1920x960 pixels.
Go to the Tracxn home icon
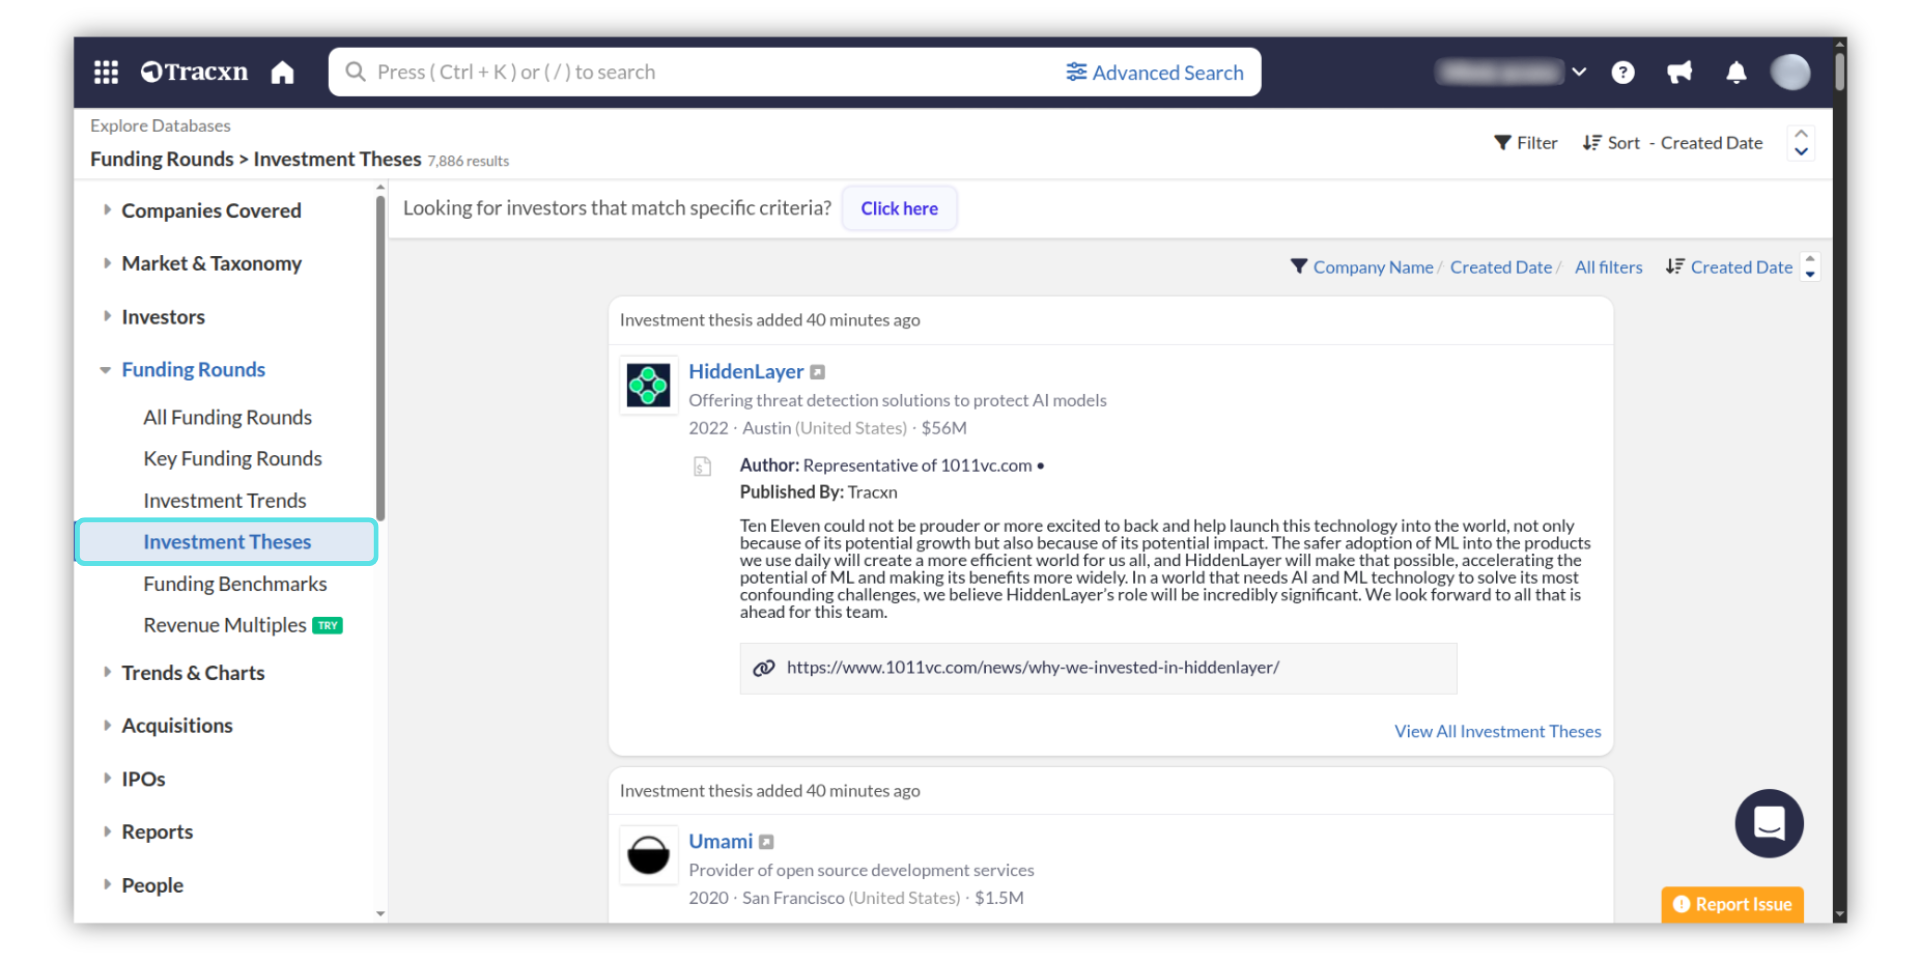click(x=283, y=72)
